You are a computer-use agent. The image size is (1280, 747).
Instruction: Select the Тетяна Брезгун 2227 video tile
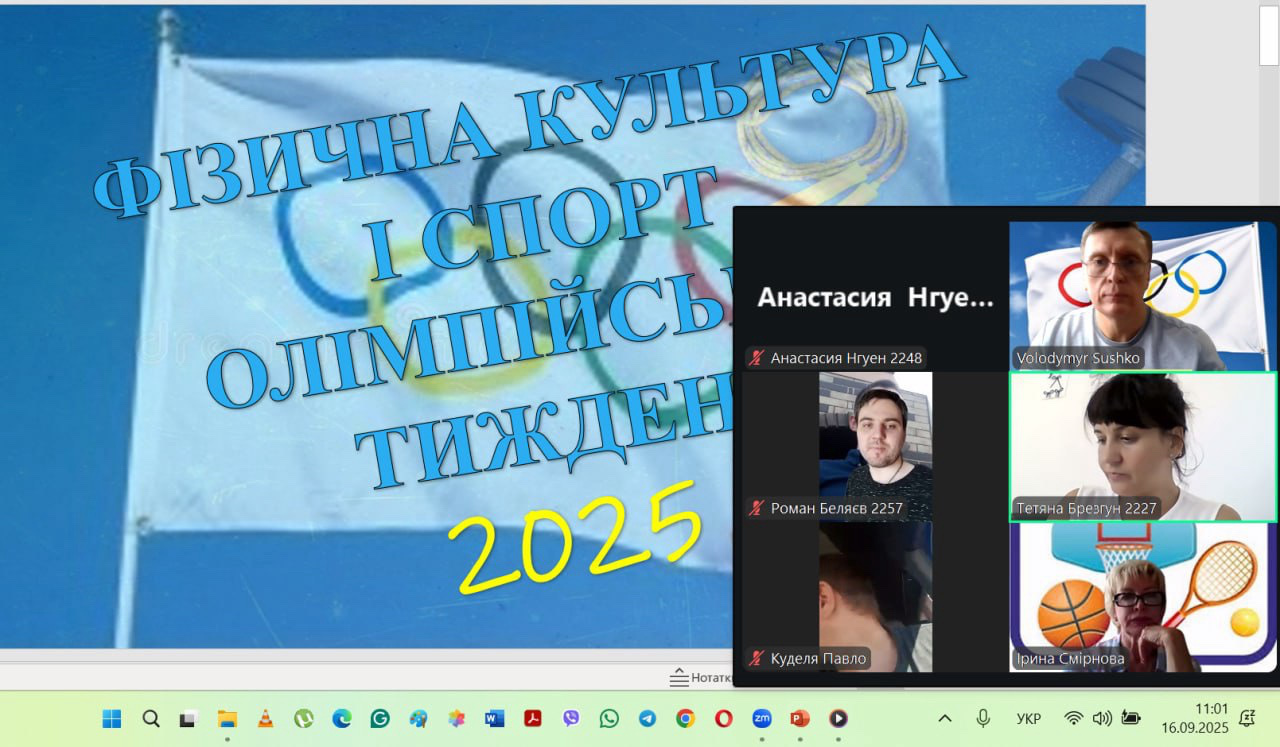(1143, 446)
